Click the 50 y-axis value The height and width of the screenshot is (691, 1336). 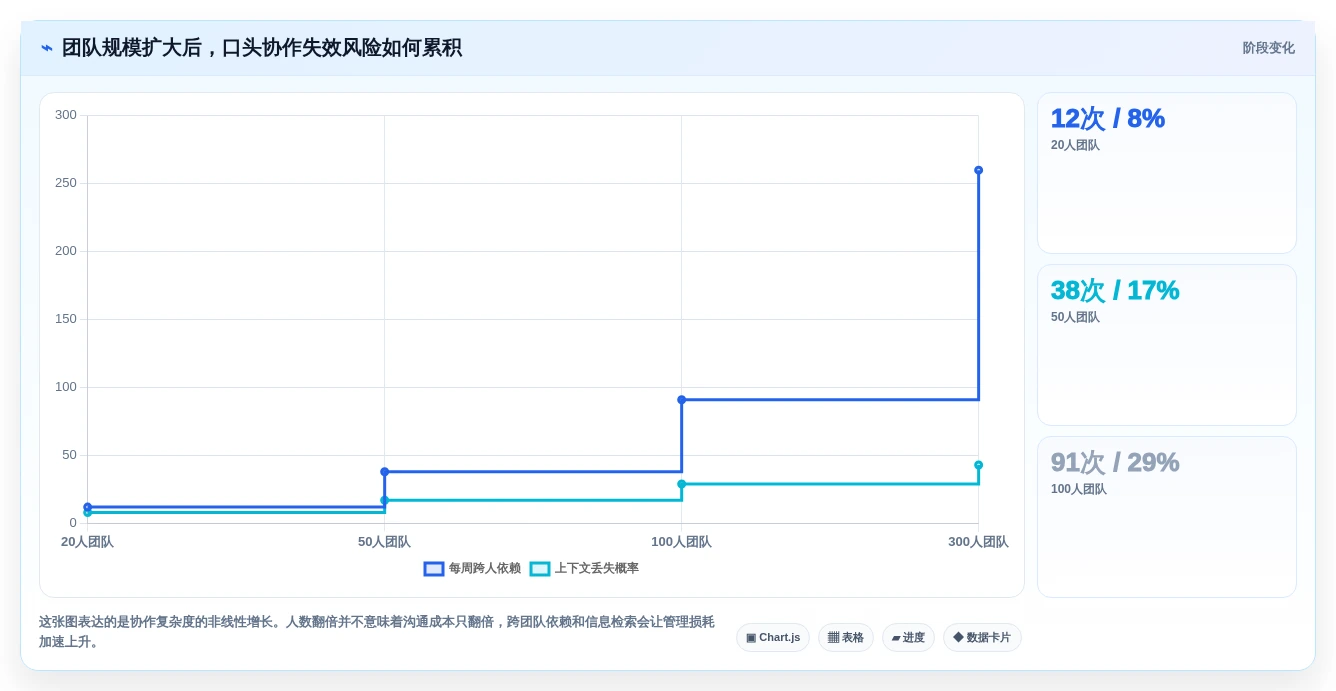point(69,455)
